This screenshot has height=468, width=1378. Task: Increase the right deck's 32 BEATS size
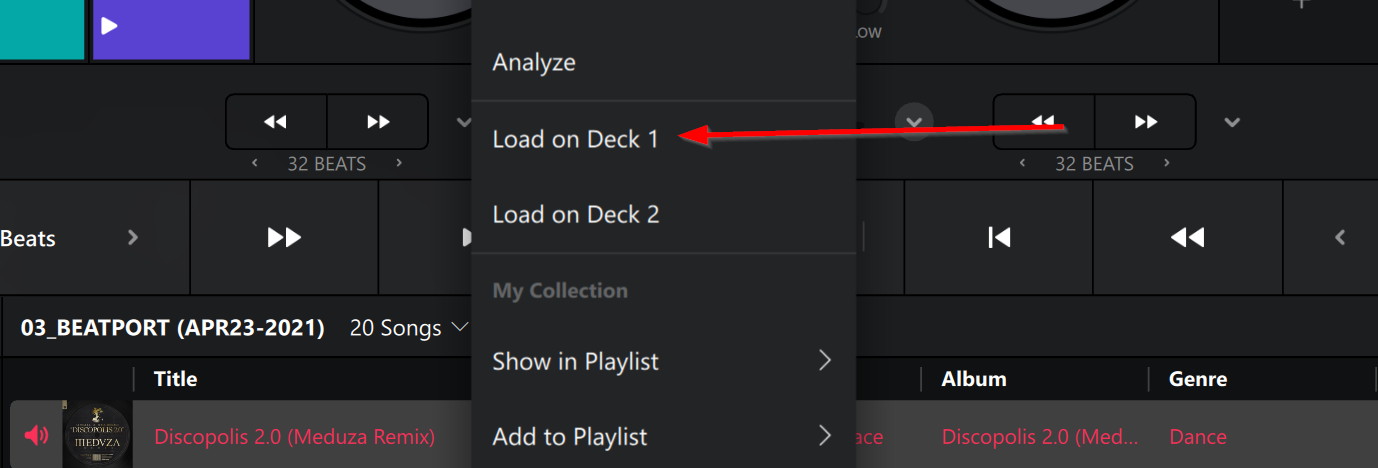pyautogui.click(x=1167, y=163)
